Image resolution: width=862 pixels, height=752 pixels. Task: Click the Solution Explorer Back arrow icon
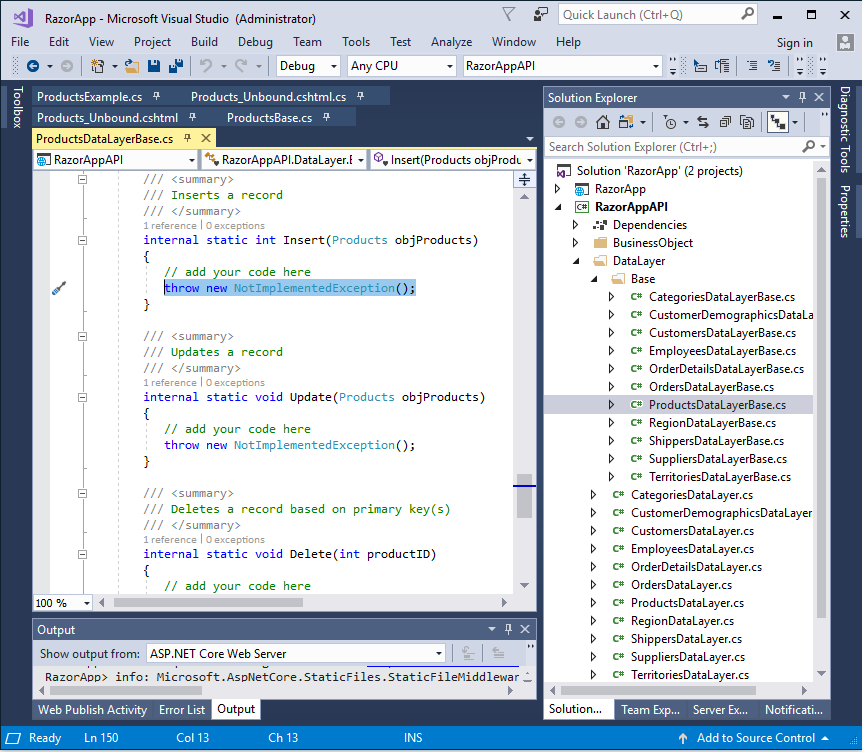pyautogui.click(x=559, y=122)
